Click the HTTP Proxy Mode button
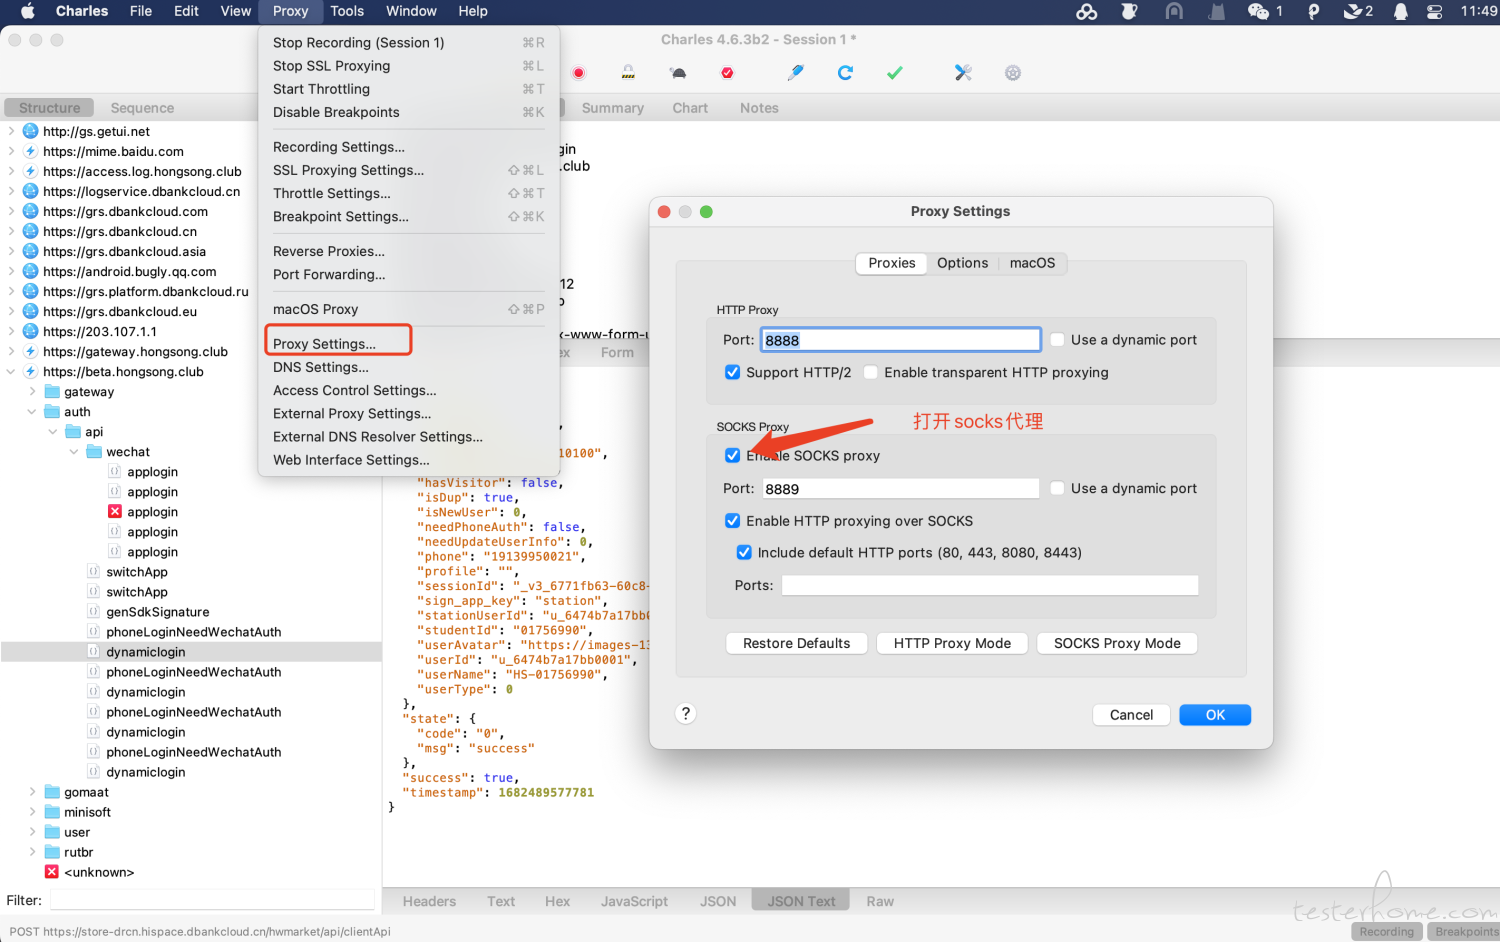Screen dimensions: 1500x942 [x=952, y=643]
